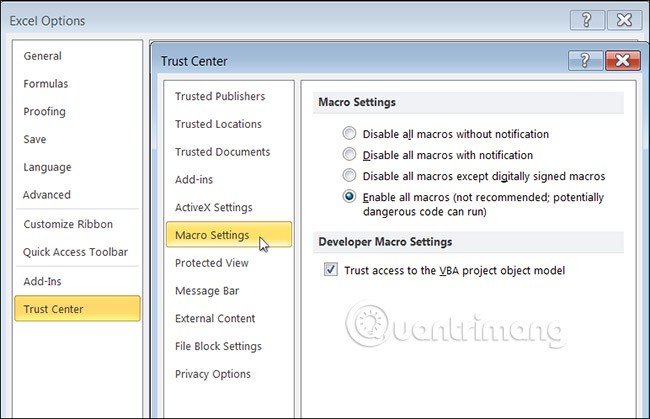This screenshot has width=650, height=419.
Task: Select Quick Access Toolbar in Excel Options
Action: click(x=76, y=252)
